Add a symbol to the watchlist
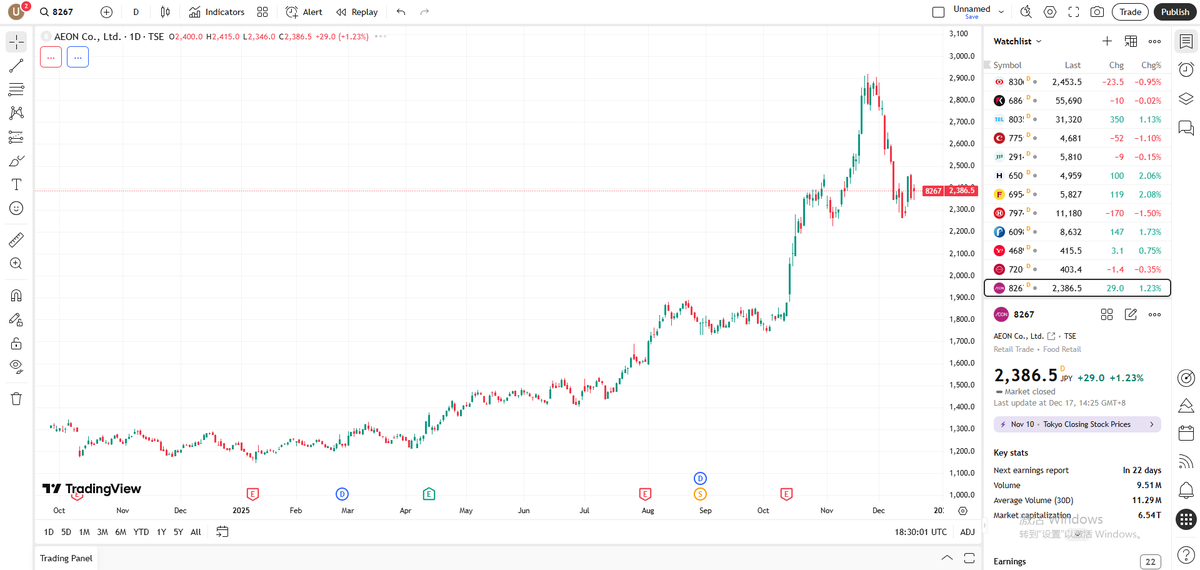This screenshot has height=570, width=1200. (1107, 41)
